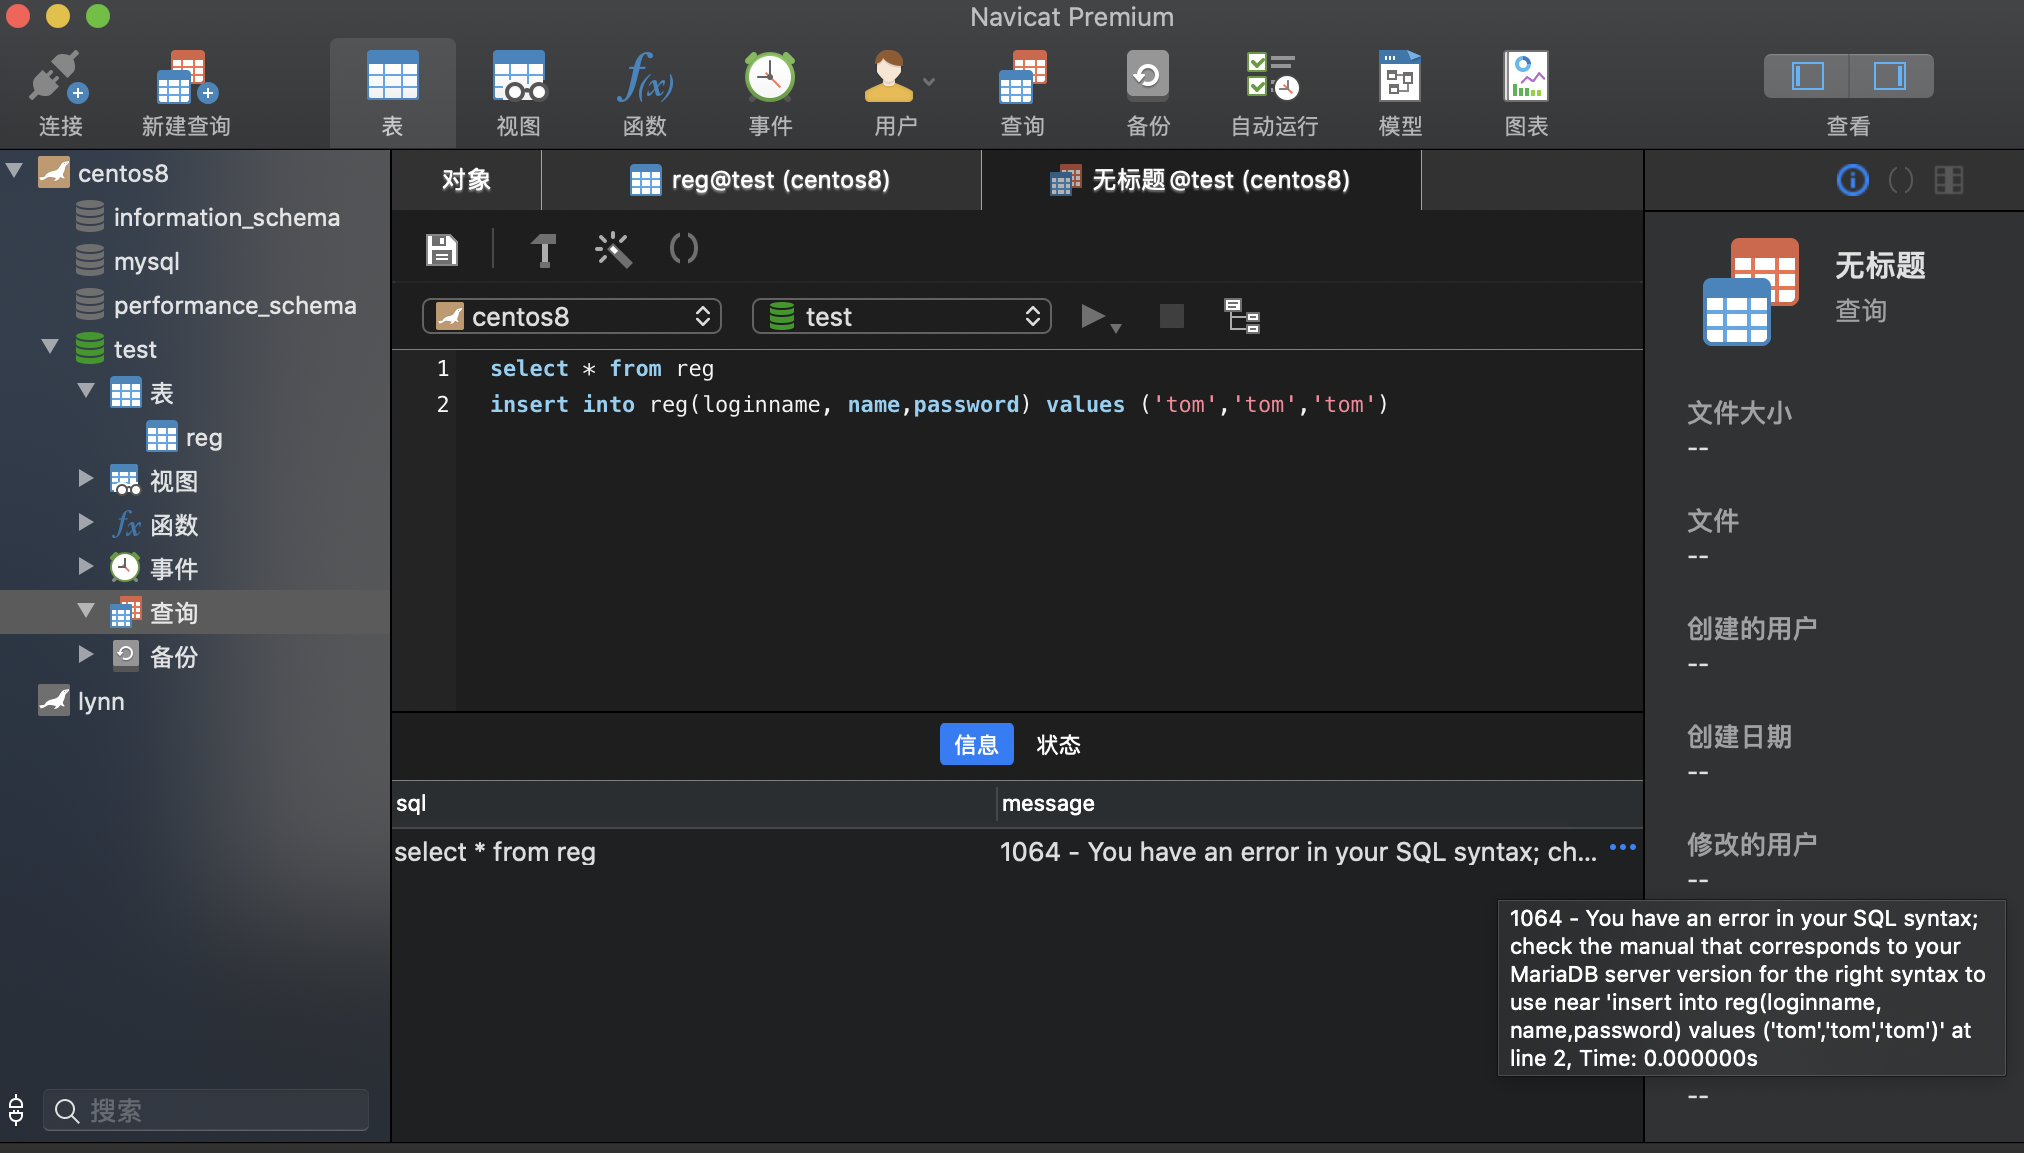Open the query builder hammer tool
This screenshot has height=1153, width=2024.
tap(543, 249)
